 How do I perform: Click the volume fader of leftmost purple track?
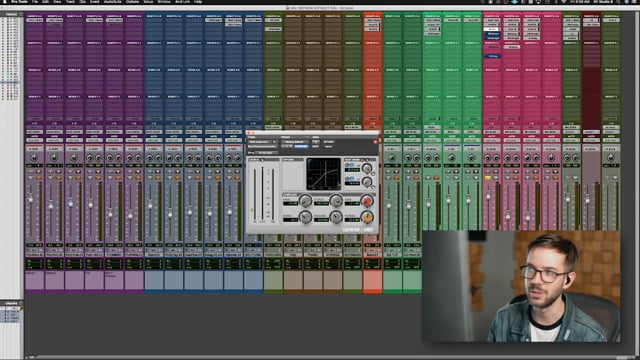[31, 200]
